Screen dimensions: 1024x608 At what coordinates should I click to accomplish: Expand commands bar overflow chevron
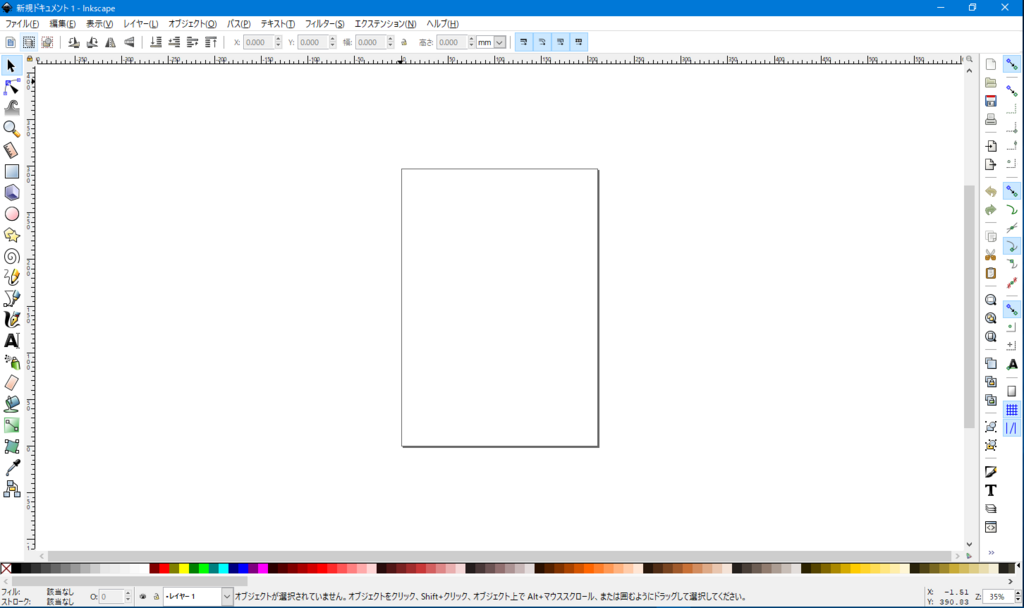991,552
